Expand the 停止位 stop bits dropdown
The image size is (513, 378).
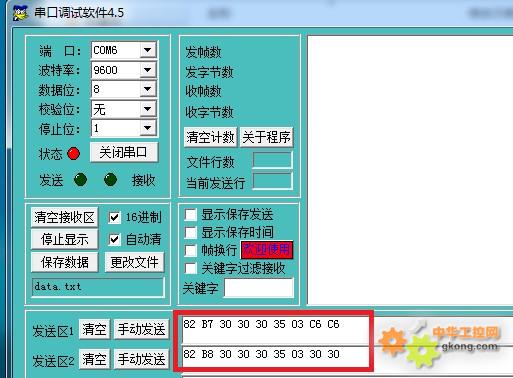148,128
